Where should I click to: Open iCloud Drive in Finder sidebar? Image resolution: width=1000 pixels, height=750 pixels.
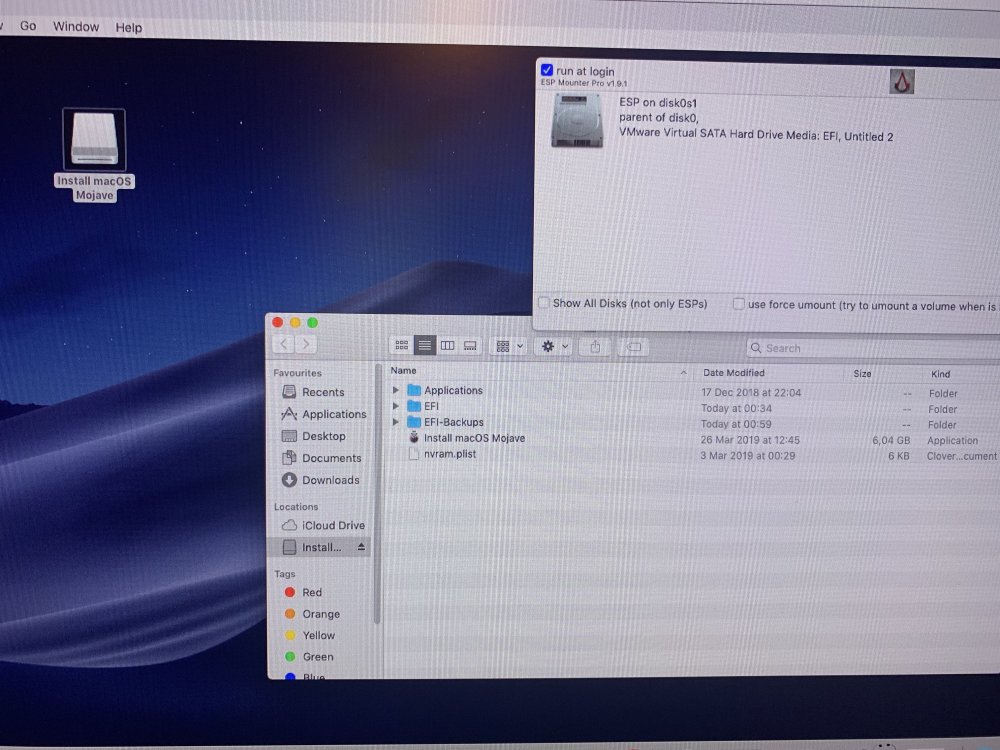pos(323,525)
